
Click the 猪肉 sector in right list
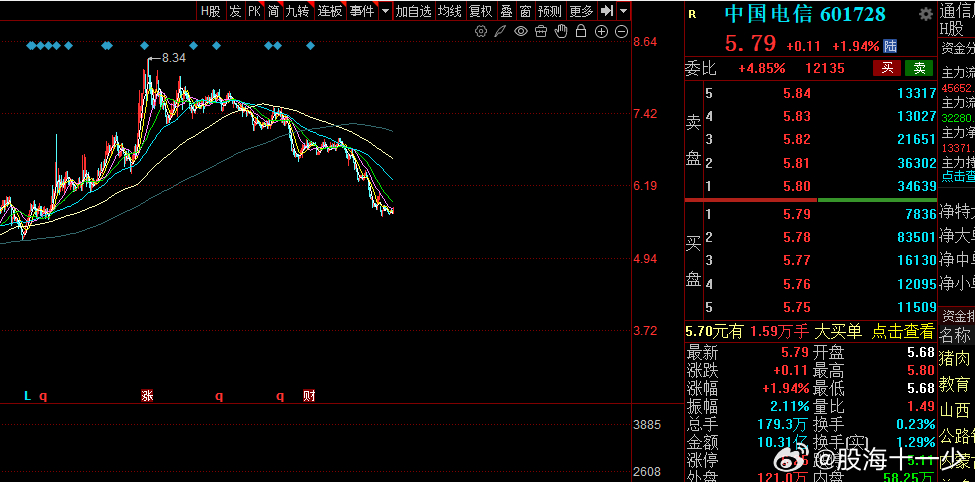pos(954,358)
